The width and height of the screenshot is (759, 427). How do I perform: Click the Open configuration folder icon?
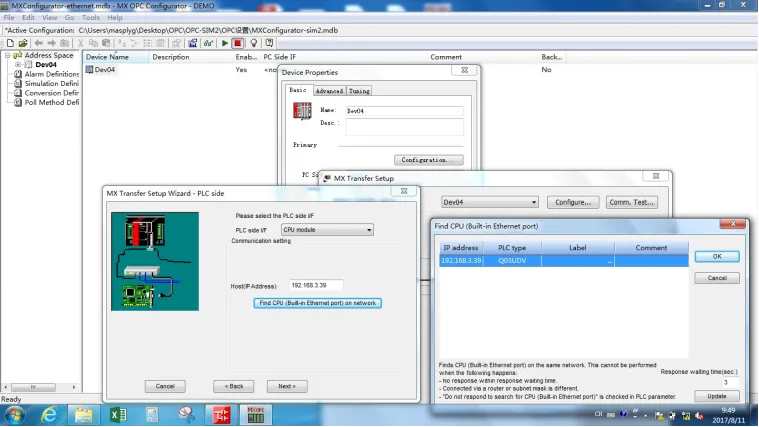(23, 43)
